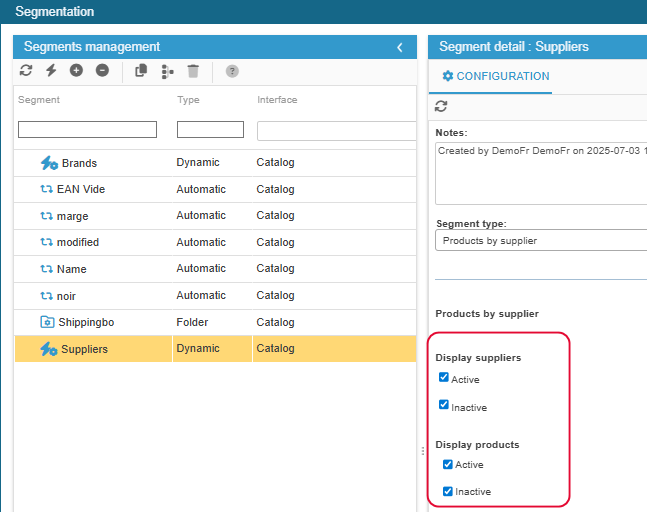
Task: Click the tree structure toolbar icon
Action: tap(167, 71)
